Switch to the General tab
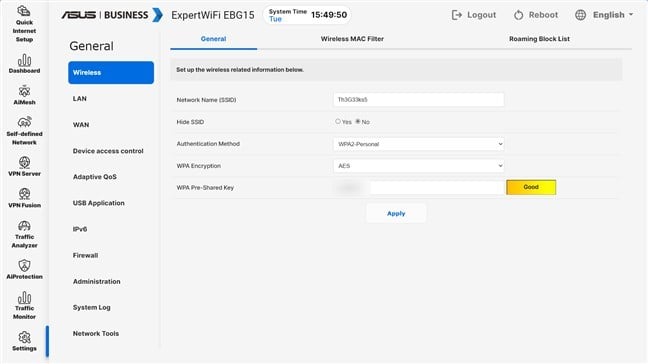This screenshot has height=364, width=648. coord(213,39)
